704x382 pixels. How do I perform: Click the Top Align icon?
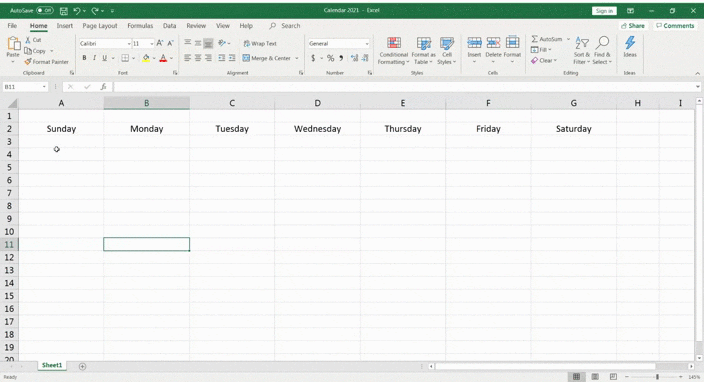[x=188, y=43]
